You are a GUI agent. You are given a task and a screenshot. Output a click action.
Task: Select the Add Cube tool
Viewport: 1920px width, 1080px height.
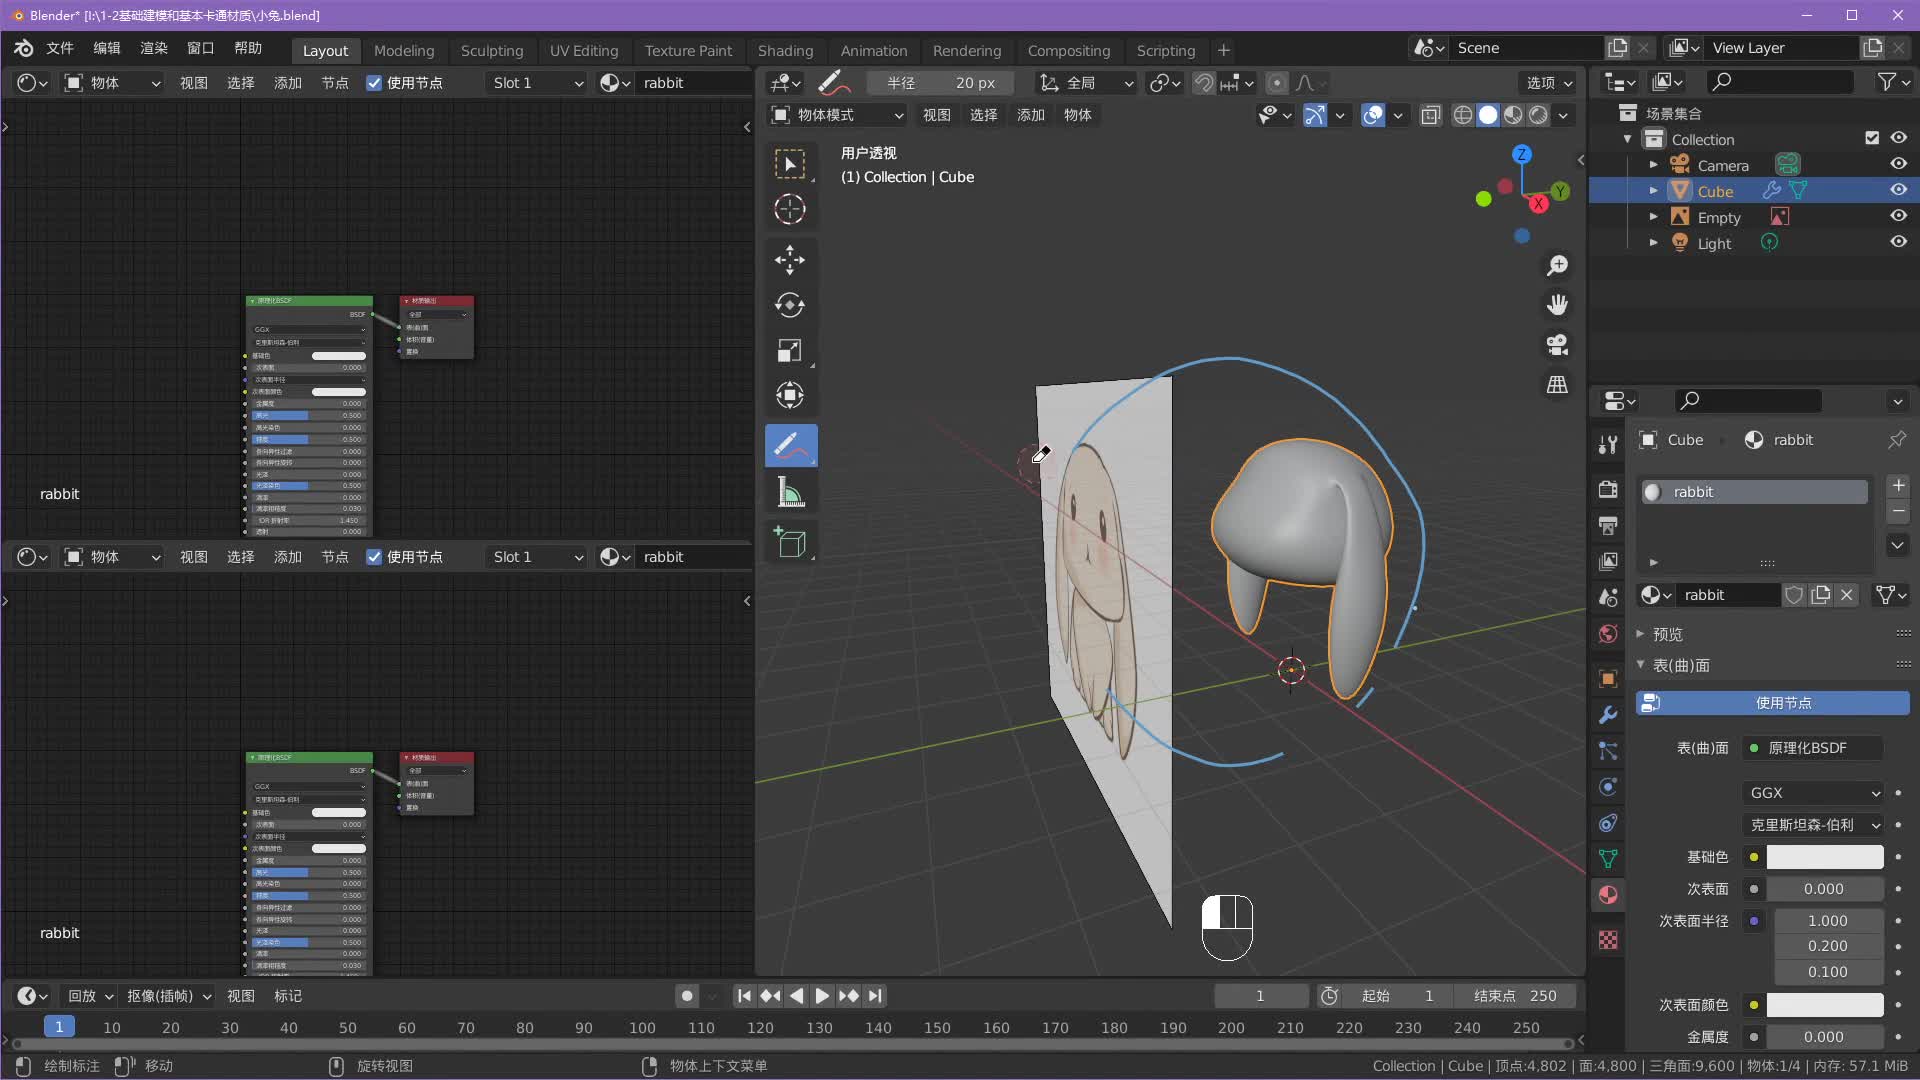[x=790, y=542]
